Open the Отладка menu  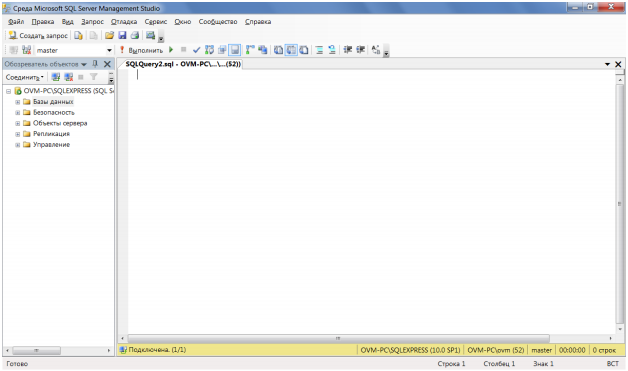point(124,22)
